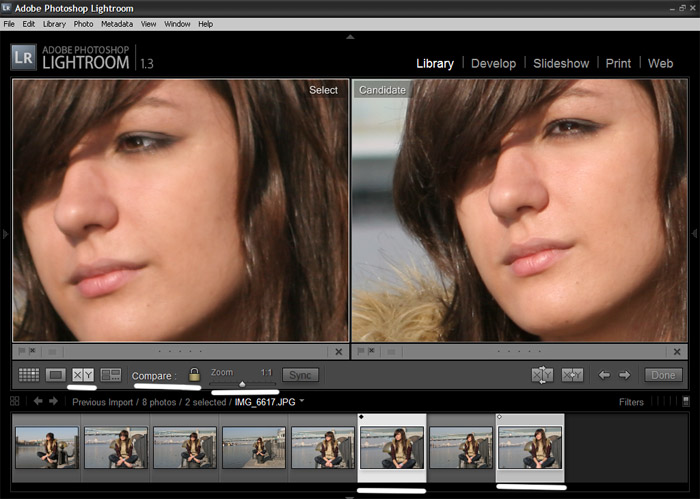Screen dimensions: 700x499
Task: Switch to Grid view icon
Action: [x=29, y=375]
